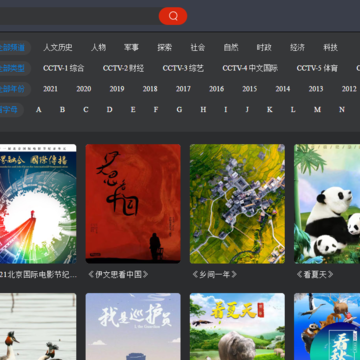Viewport: 360px width, 360px height.
Task: Open the 我是巡护员 poster thumbnail
Action: point(133,326)
